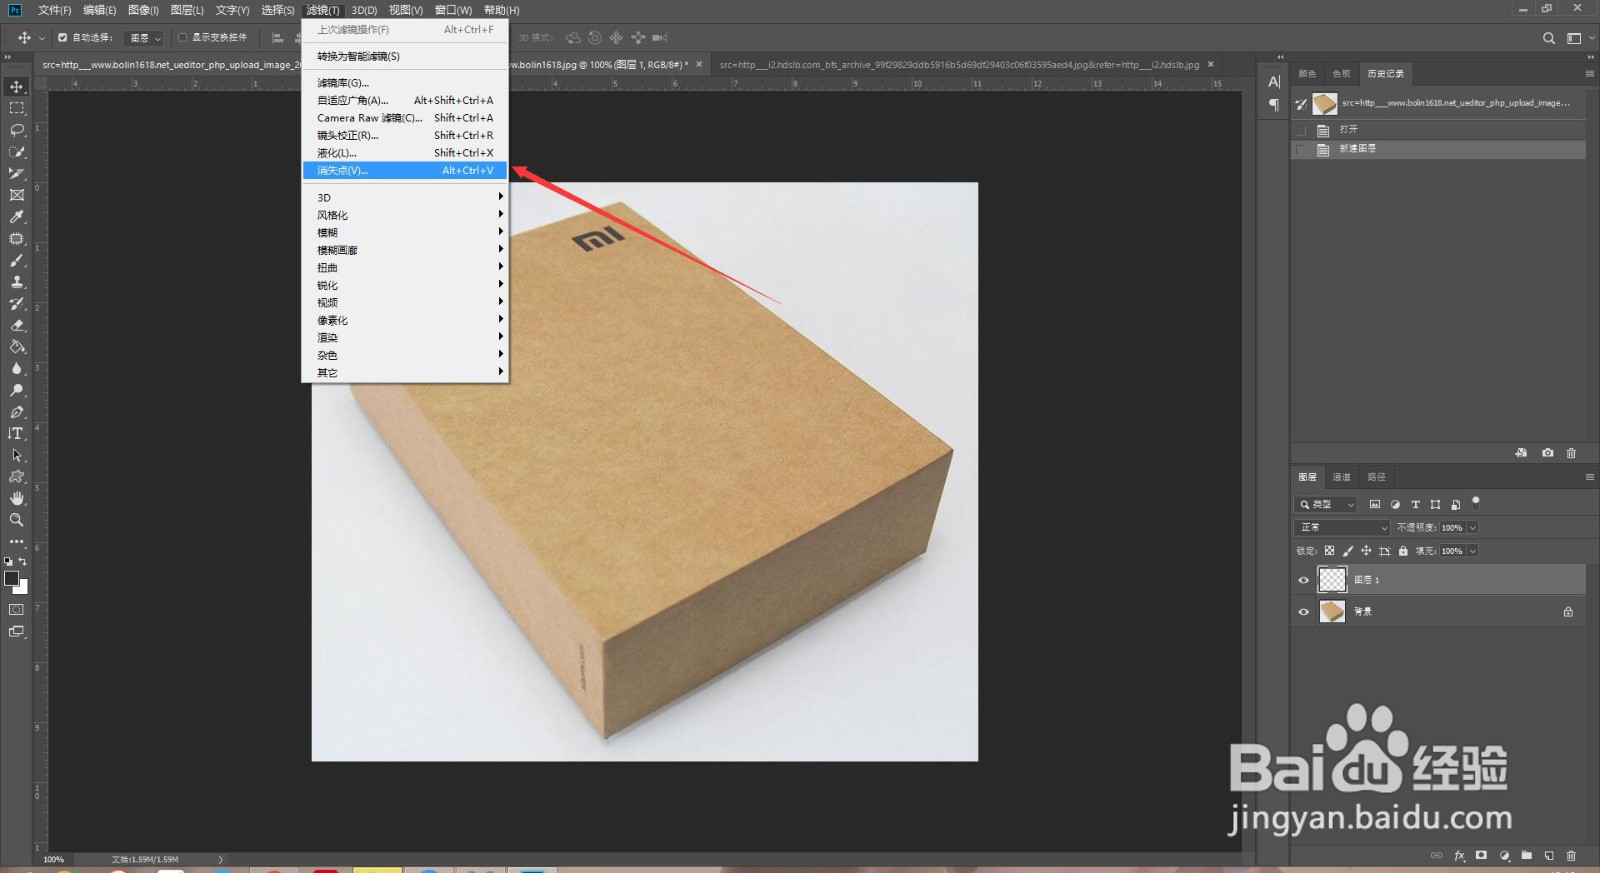
Task: Select Layer 1 thumbnail
Action: click(1332, 580)
